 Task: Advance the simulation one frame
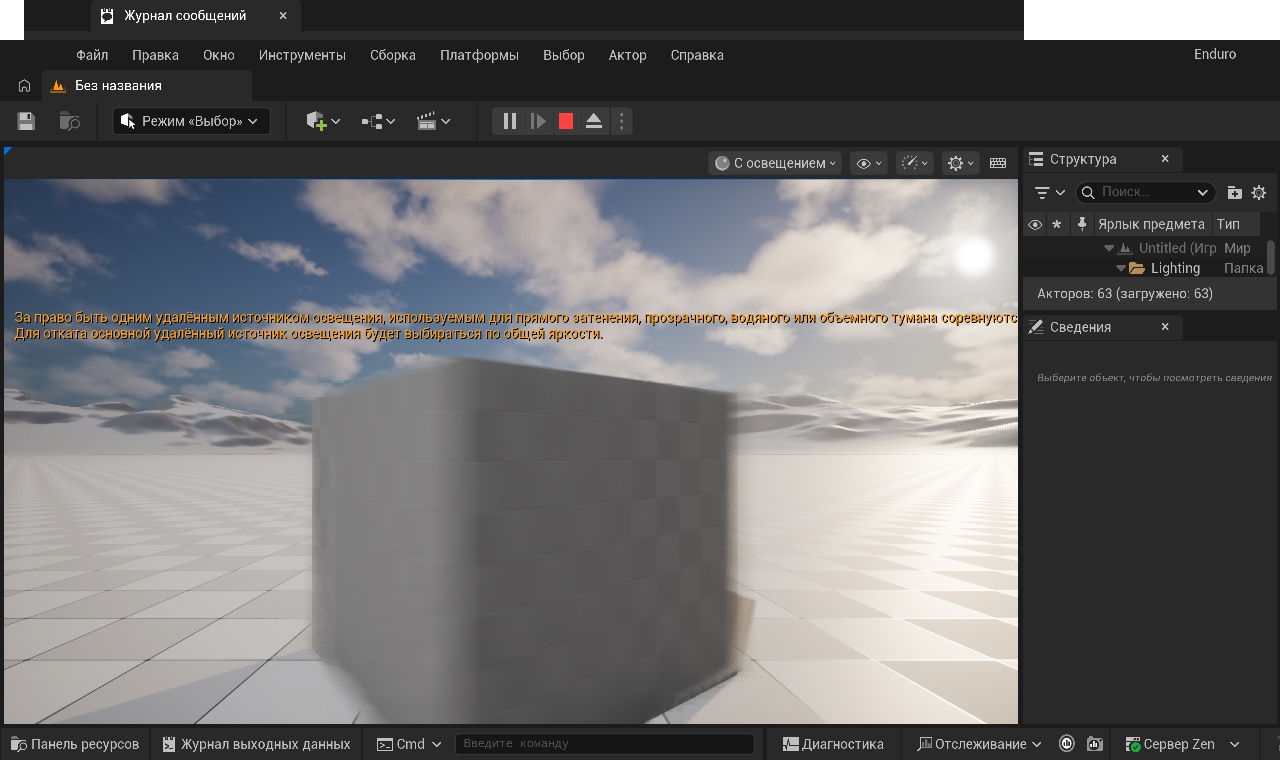[x=538, y=121]
